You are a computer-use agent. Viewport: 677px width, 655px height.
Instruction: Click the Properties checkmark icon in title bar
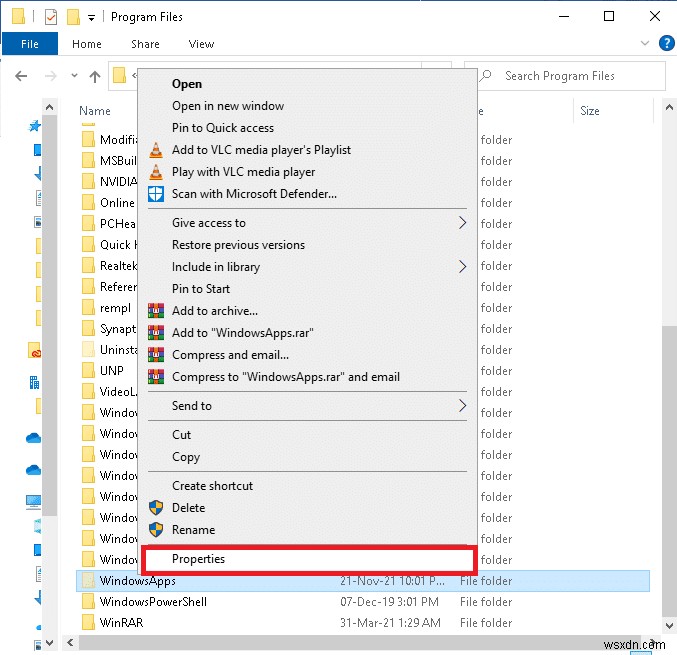(x=51, y=17)
